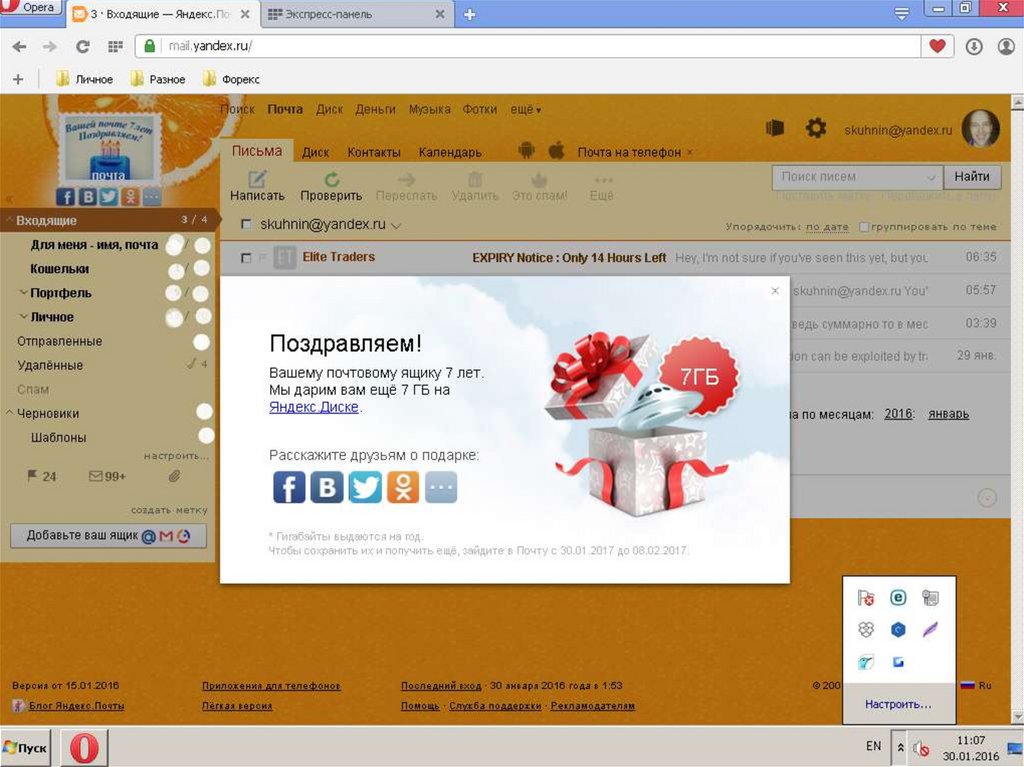Screen dimensions: 1024x767
Task: Show hidden tray icons arrow
Action: coord(900,747)
